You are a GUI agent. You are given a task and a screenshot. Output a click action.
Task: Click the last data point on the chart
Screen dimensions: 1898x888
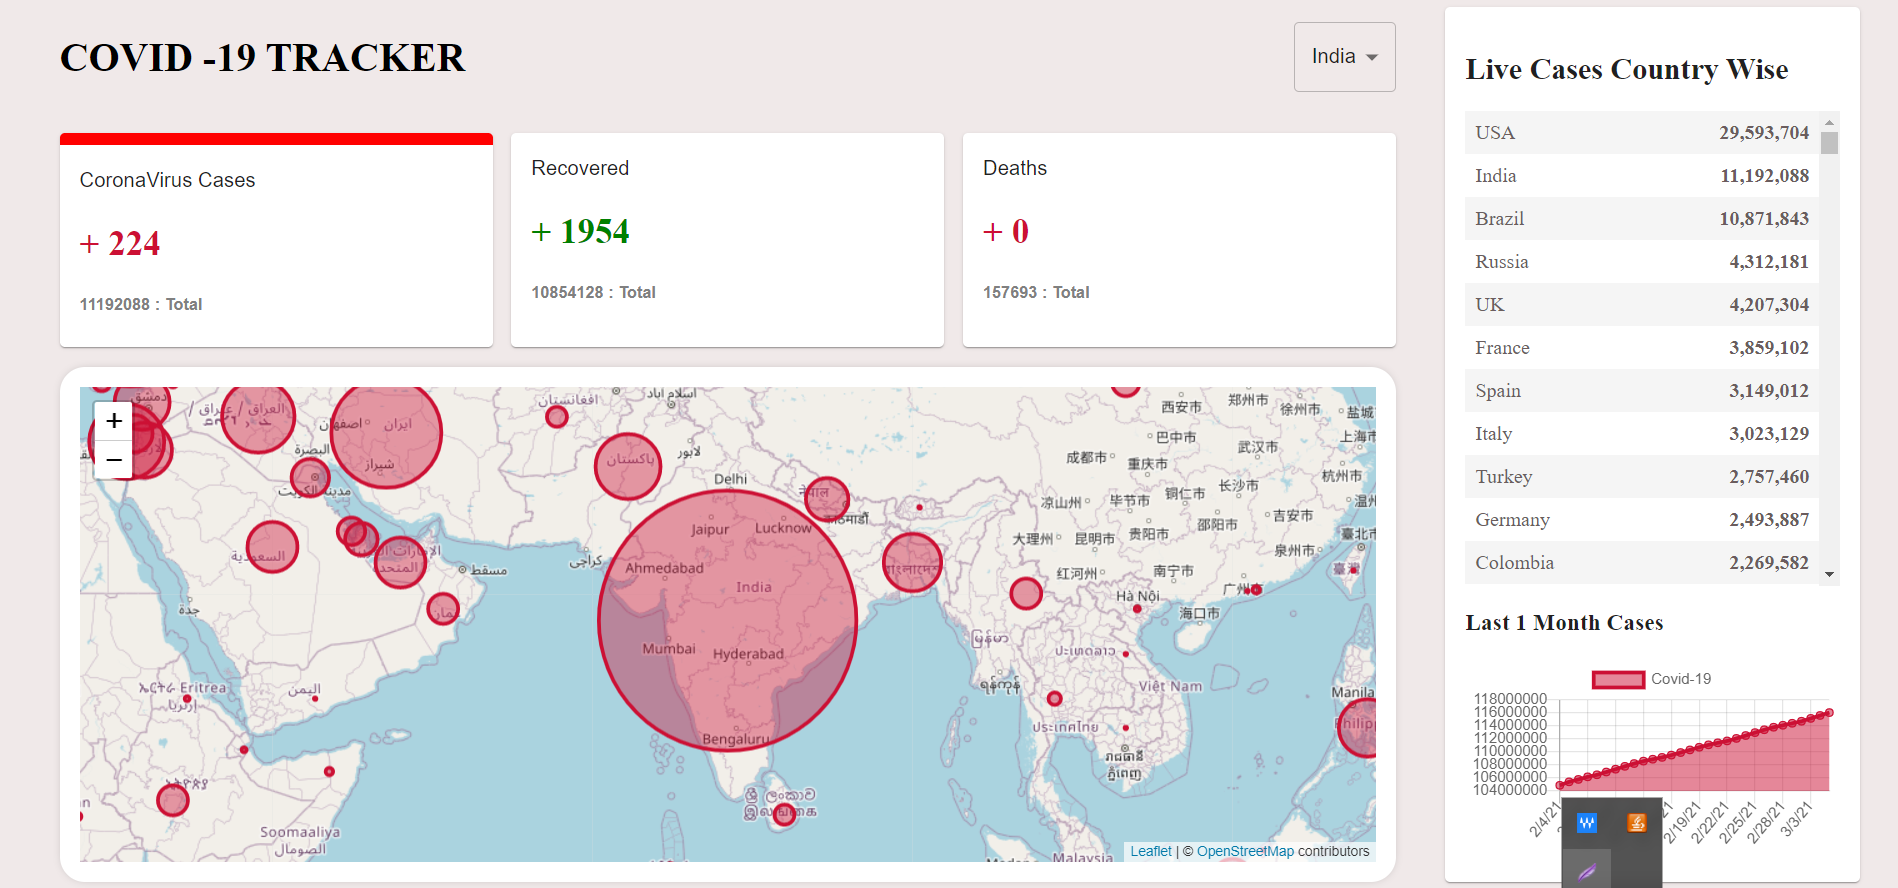[1829, 713]
